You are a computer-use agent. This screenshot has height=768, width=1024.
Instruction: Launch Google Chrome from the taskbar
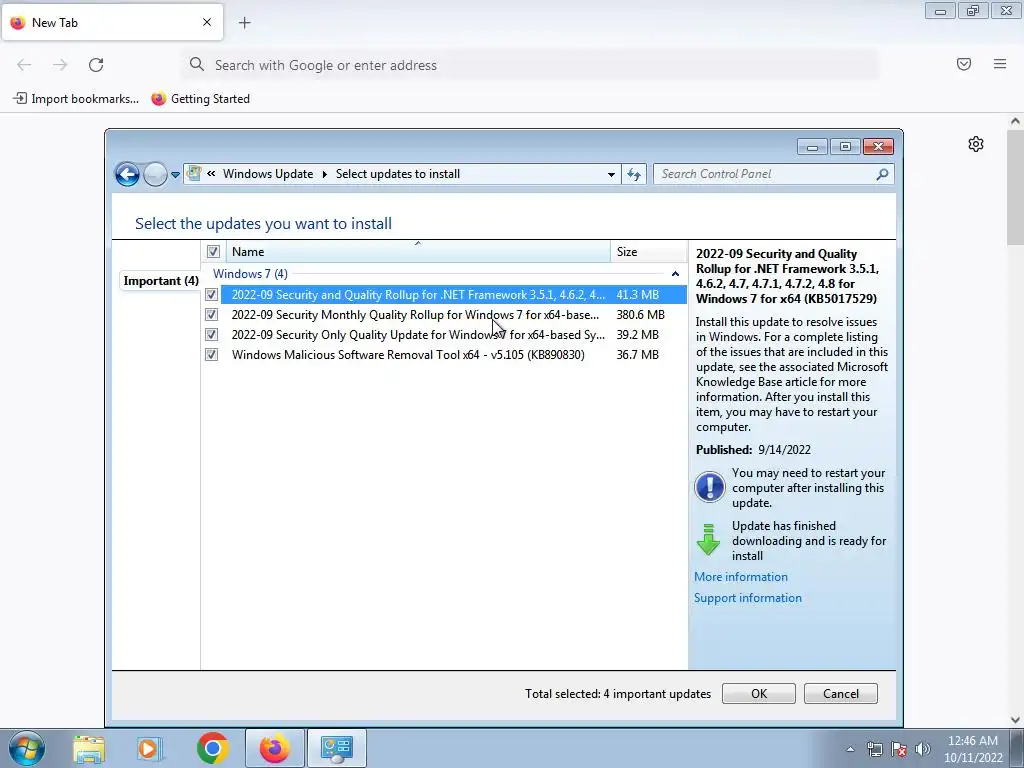click(212, 748)
